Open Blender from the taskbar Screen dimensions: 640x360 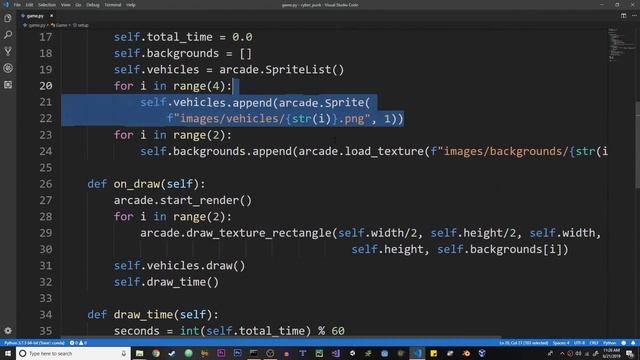click(x=466, y=353)
